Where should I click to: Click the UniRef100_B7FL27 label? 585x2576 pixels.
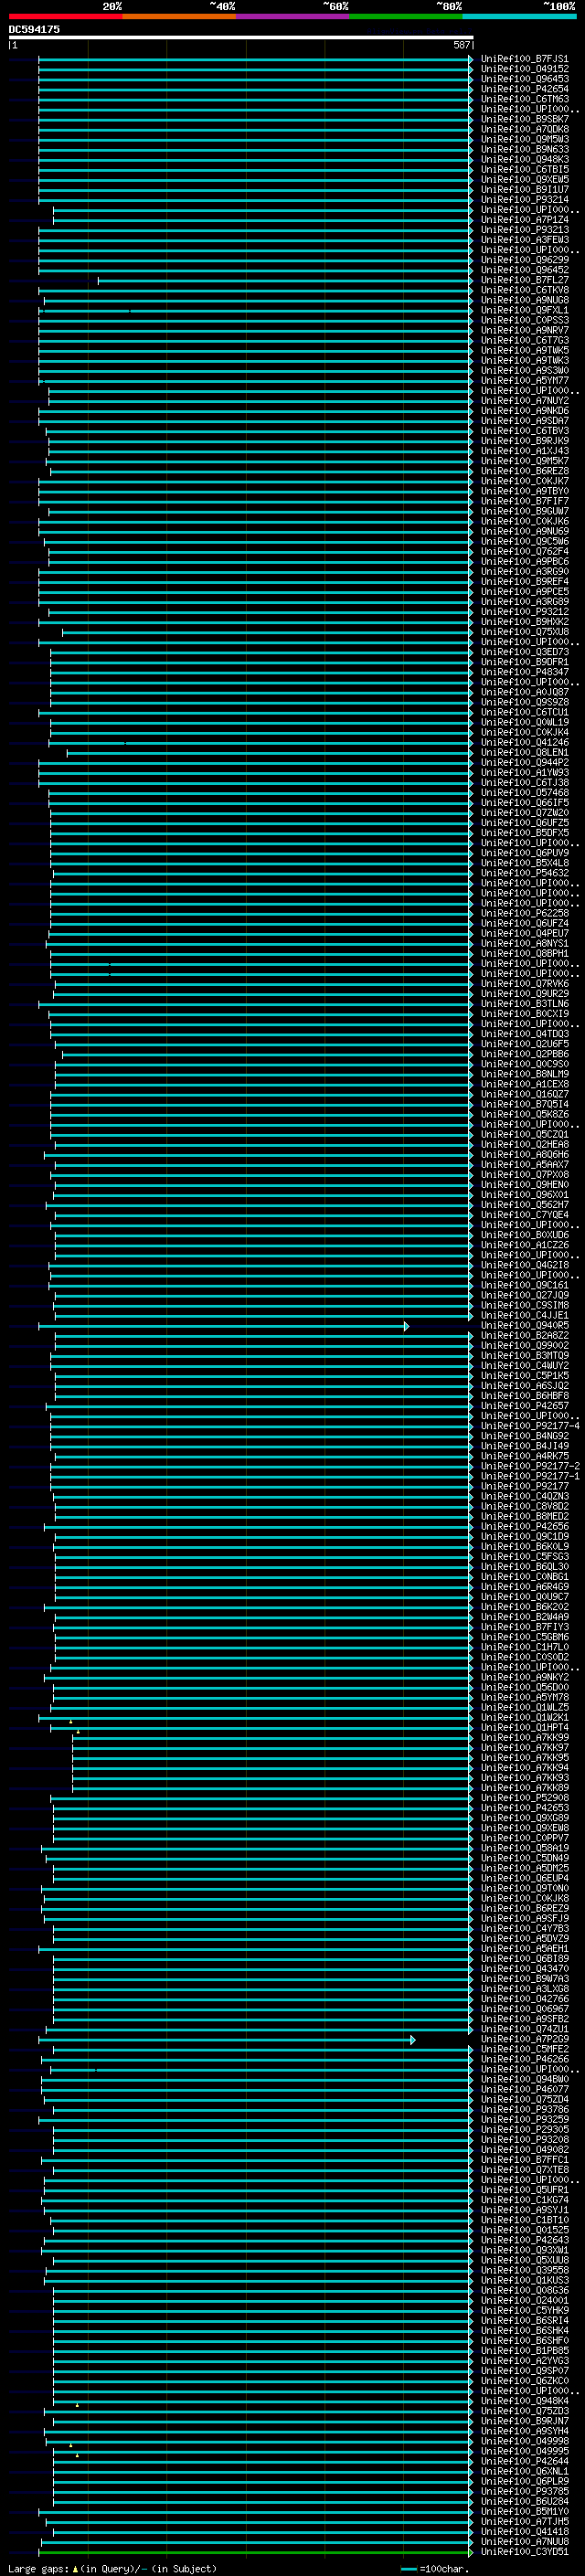(x=524, y=280)
